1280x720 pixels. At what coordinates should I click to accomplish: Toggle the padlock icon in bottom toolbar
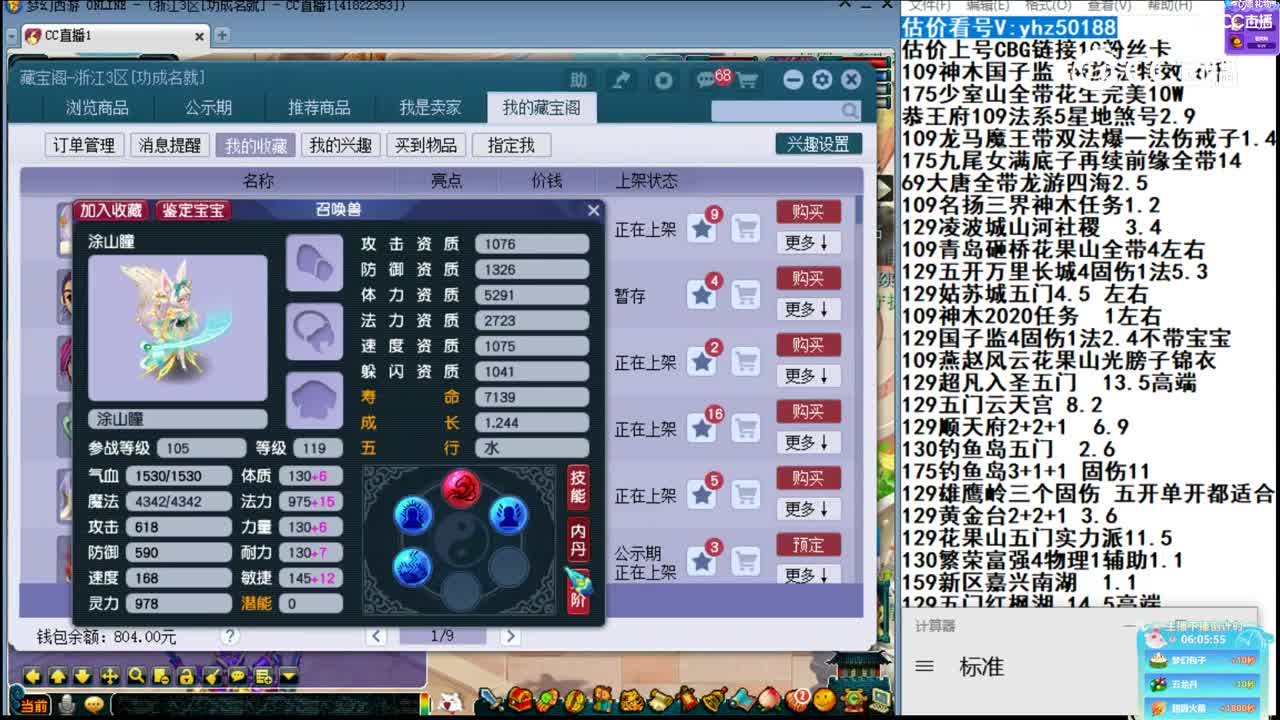(x=186, y=676)
